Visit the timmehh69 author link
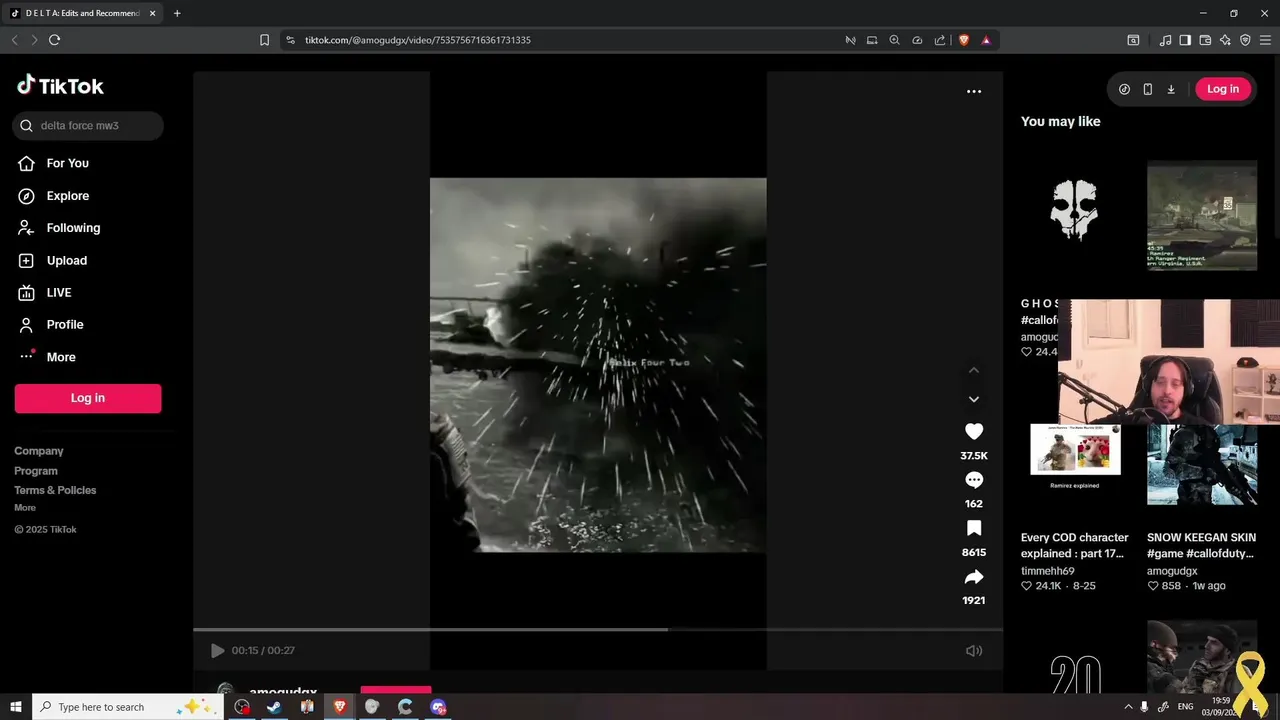Image resolution: width=1280 pixels, height=720 pixels. coord(1047,571)
